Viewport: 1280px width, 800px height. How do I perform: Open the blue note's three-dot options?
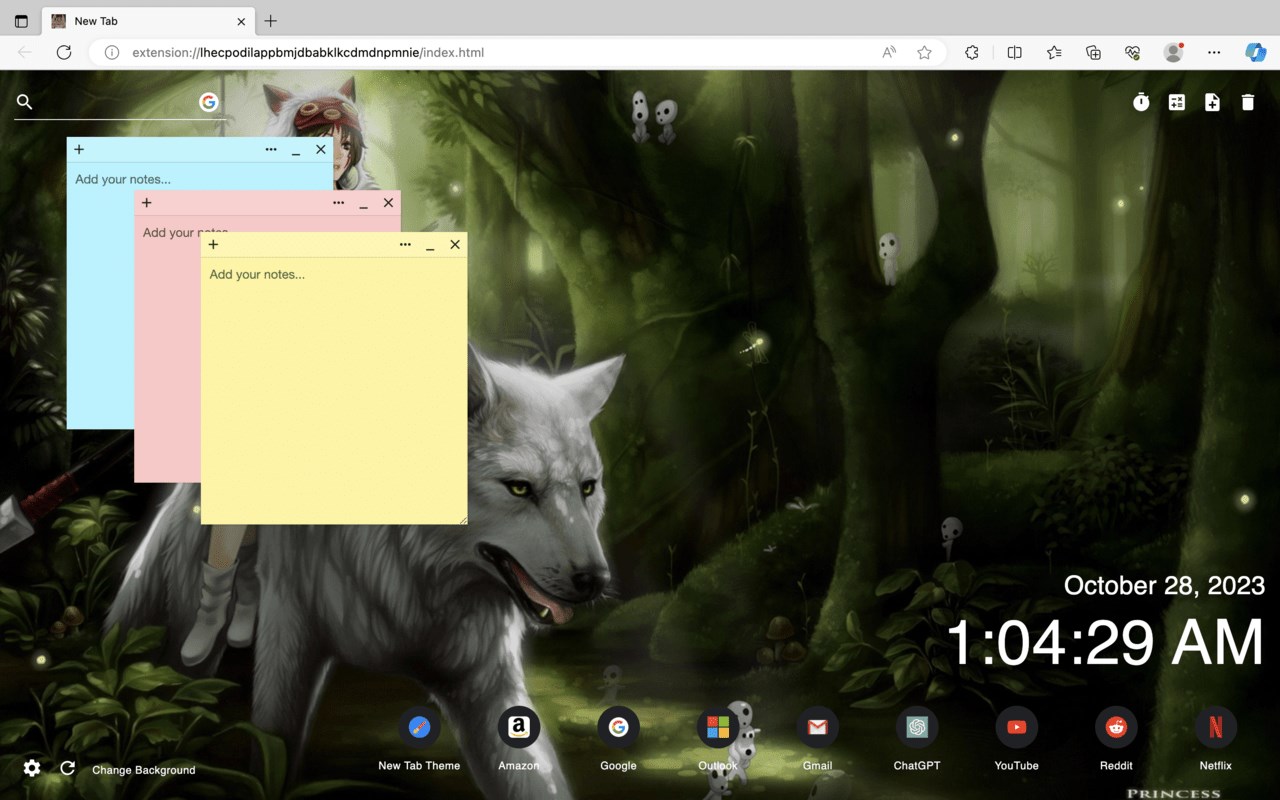point(271,150)
